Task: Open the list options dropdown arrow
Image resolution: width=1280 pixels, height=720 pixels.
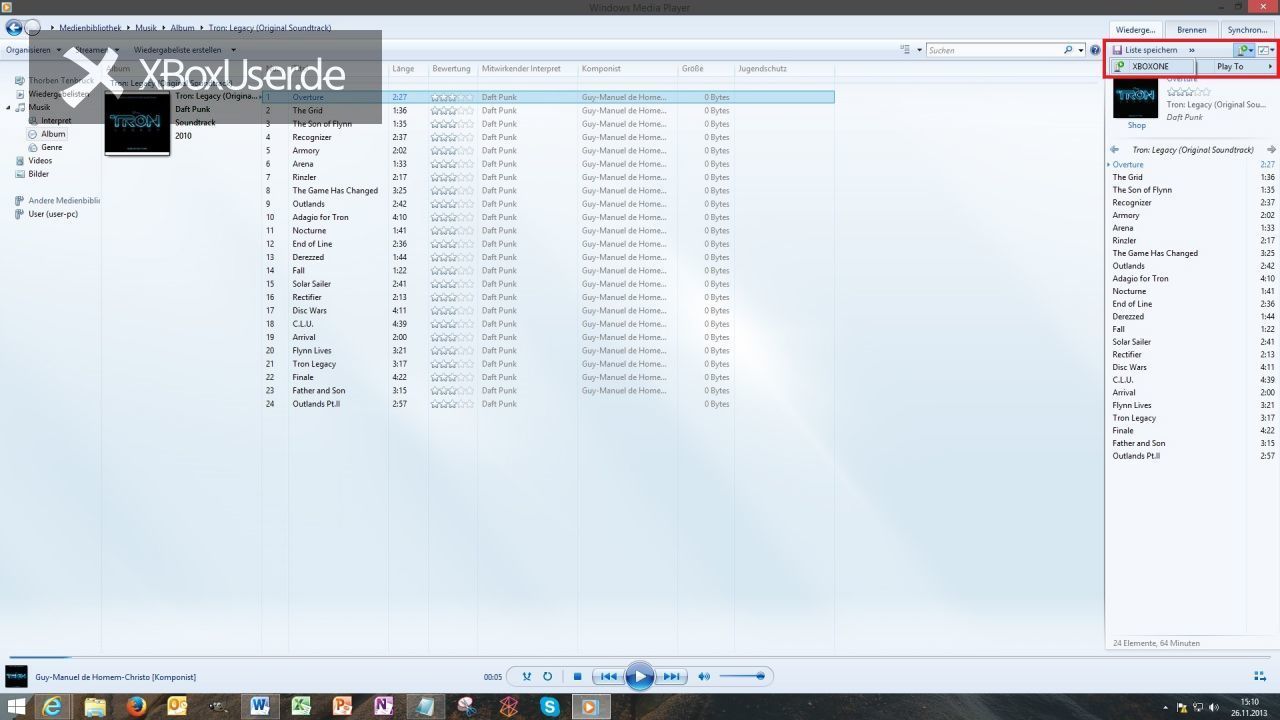Action: (1273, 50)
